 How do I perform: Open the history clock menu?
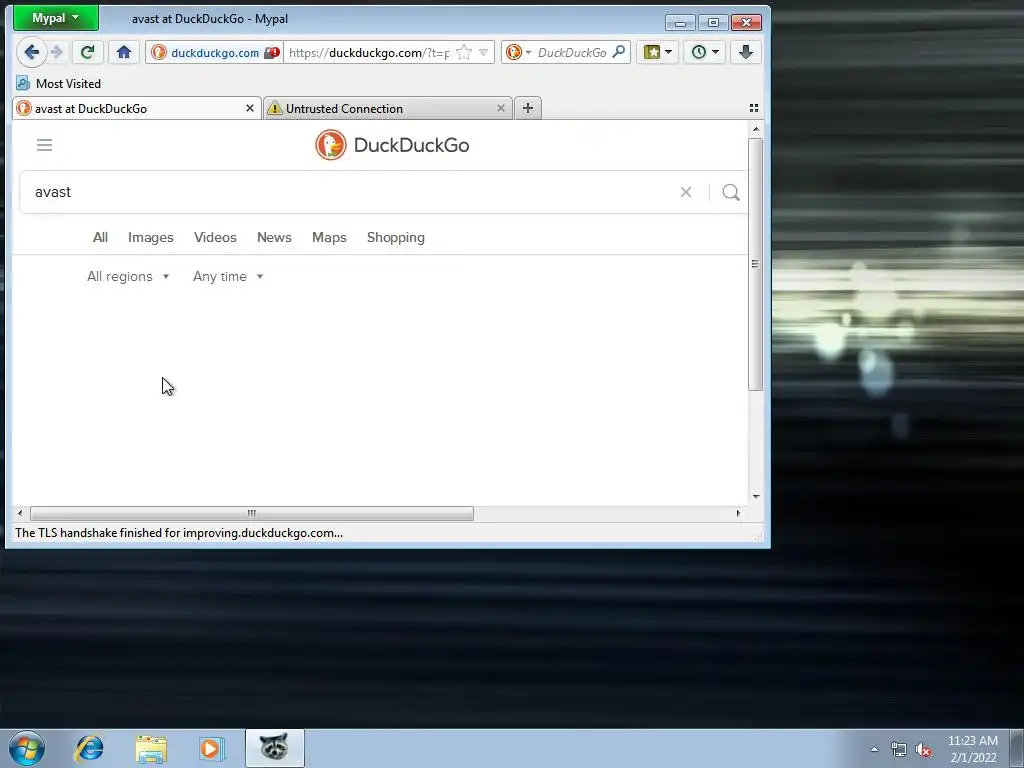pos(705,52)
